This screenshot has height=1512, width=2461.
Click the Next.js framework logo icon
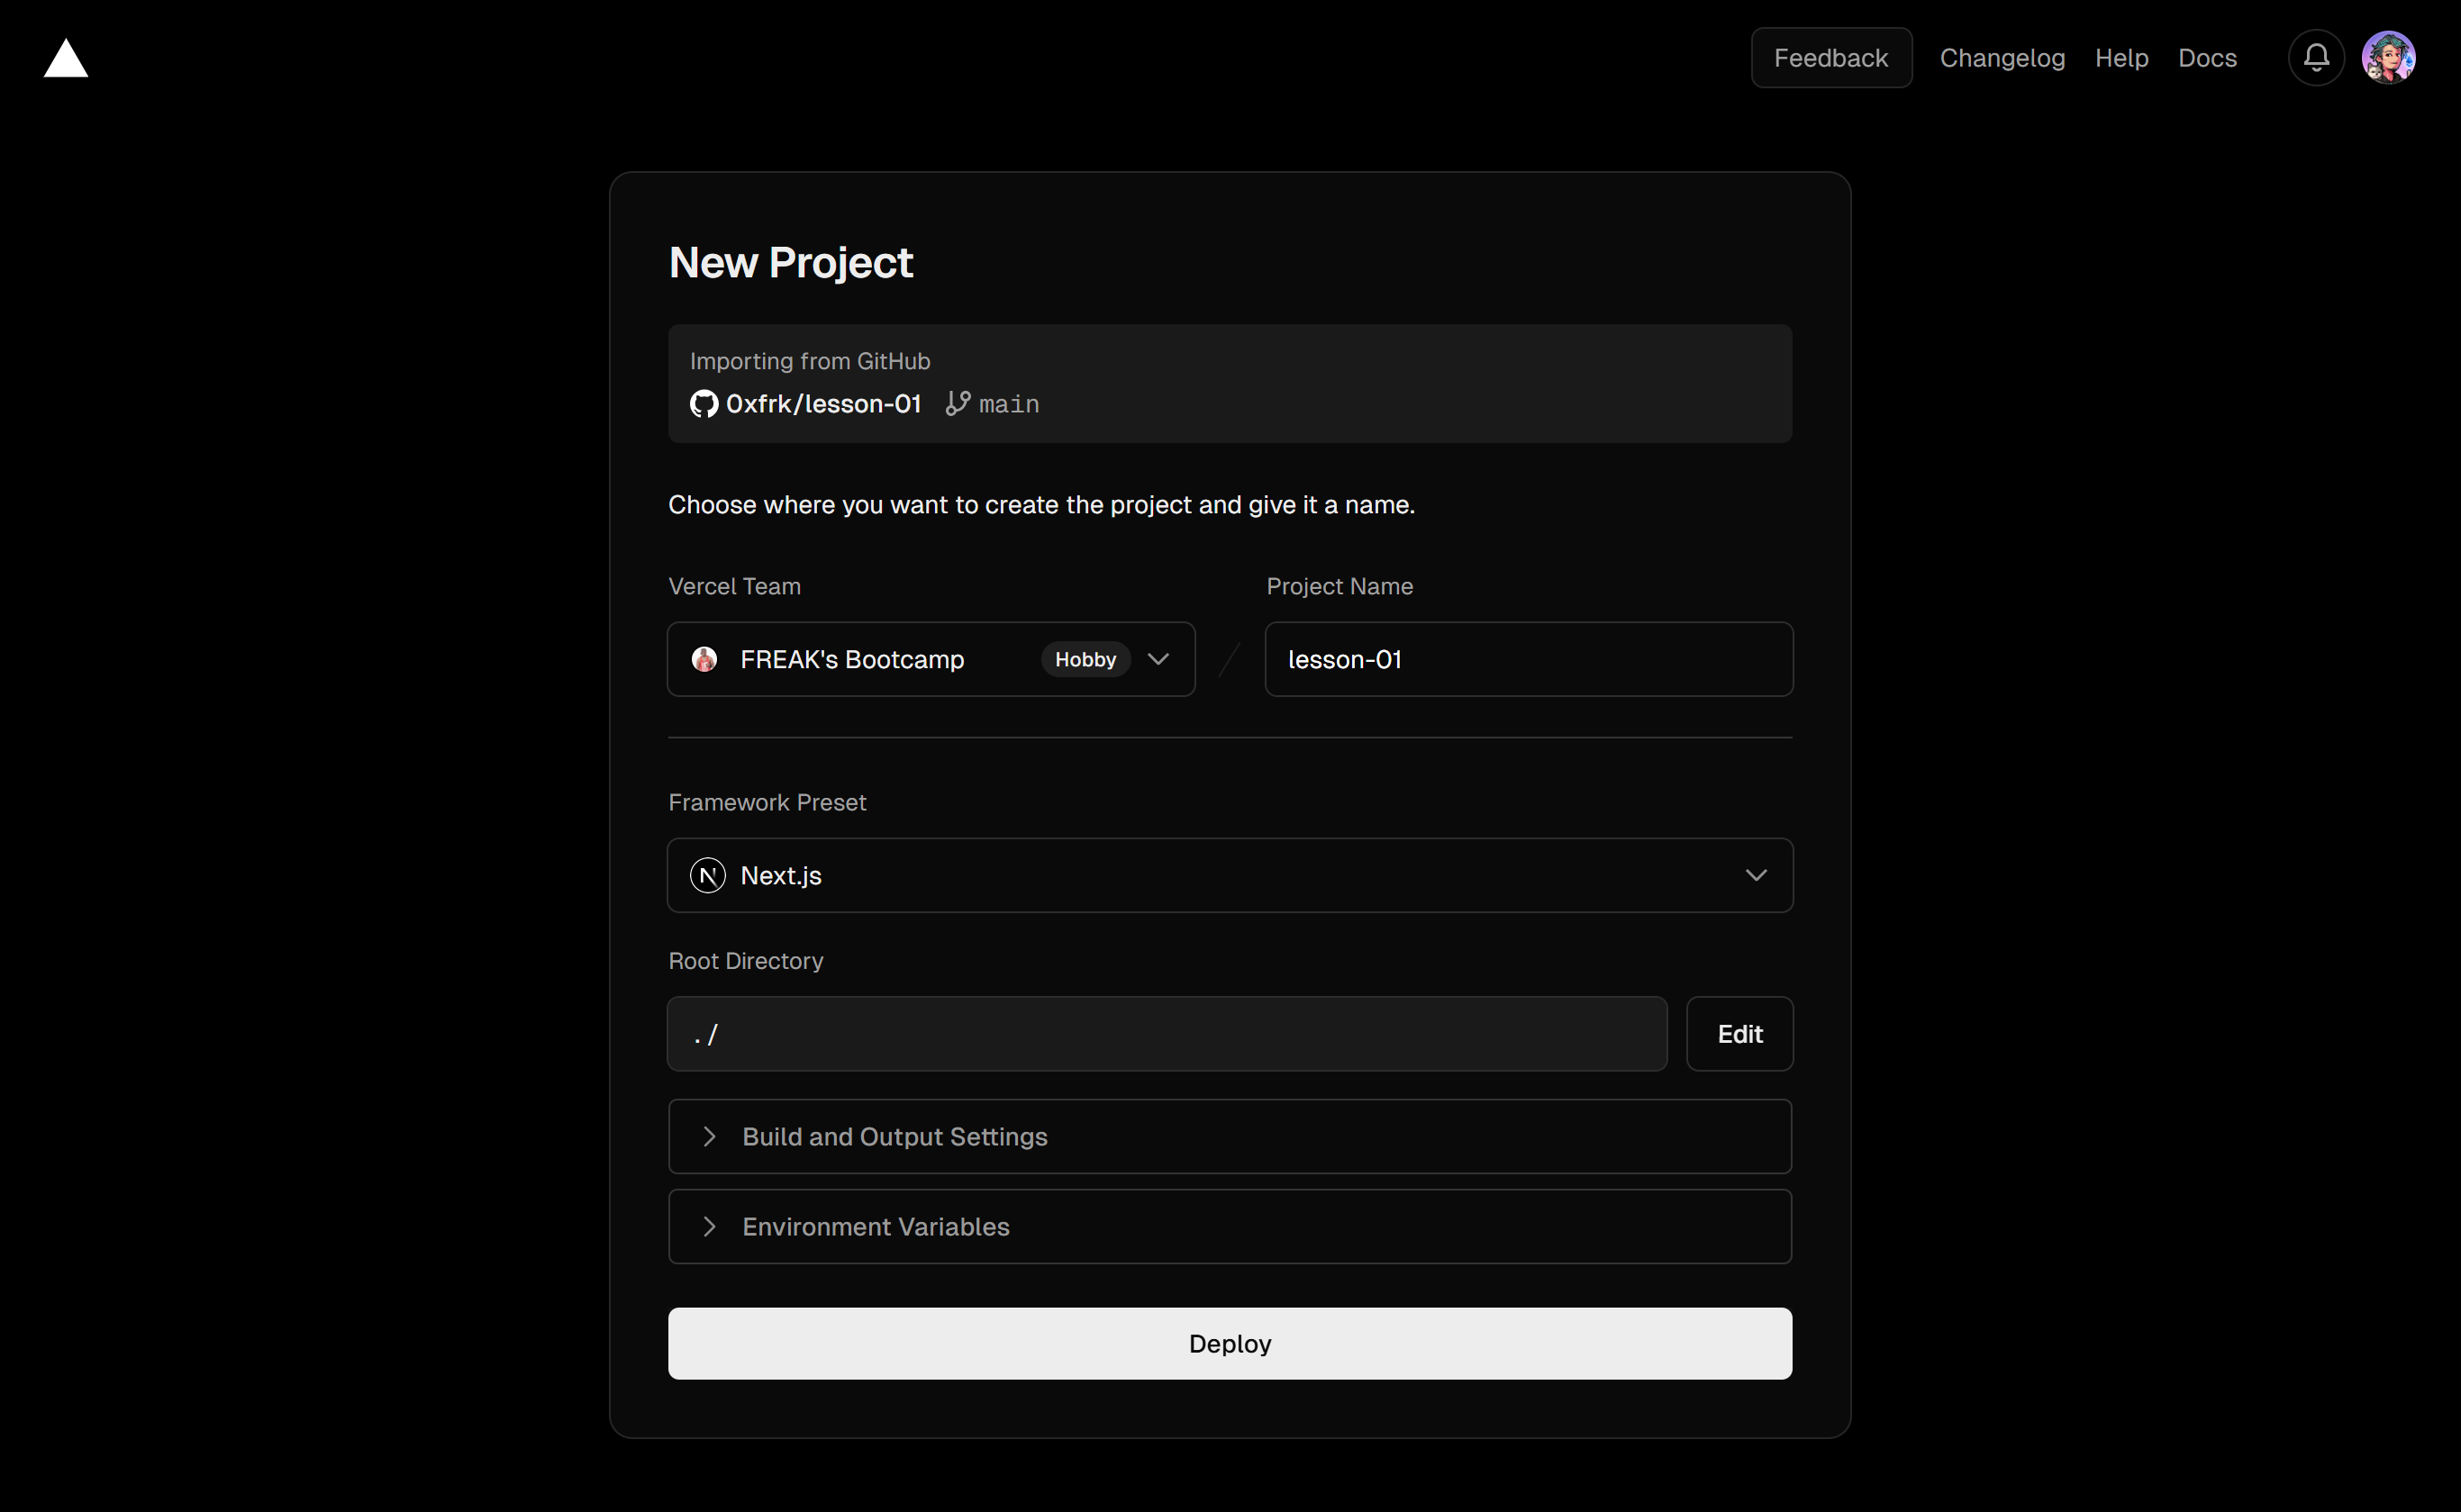tap(708, 875)
